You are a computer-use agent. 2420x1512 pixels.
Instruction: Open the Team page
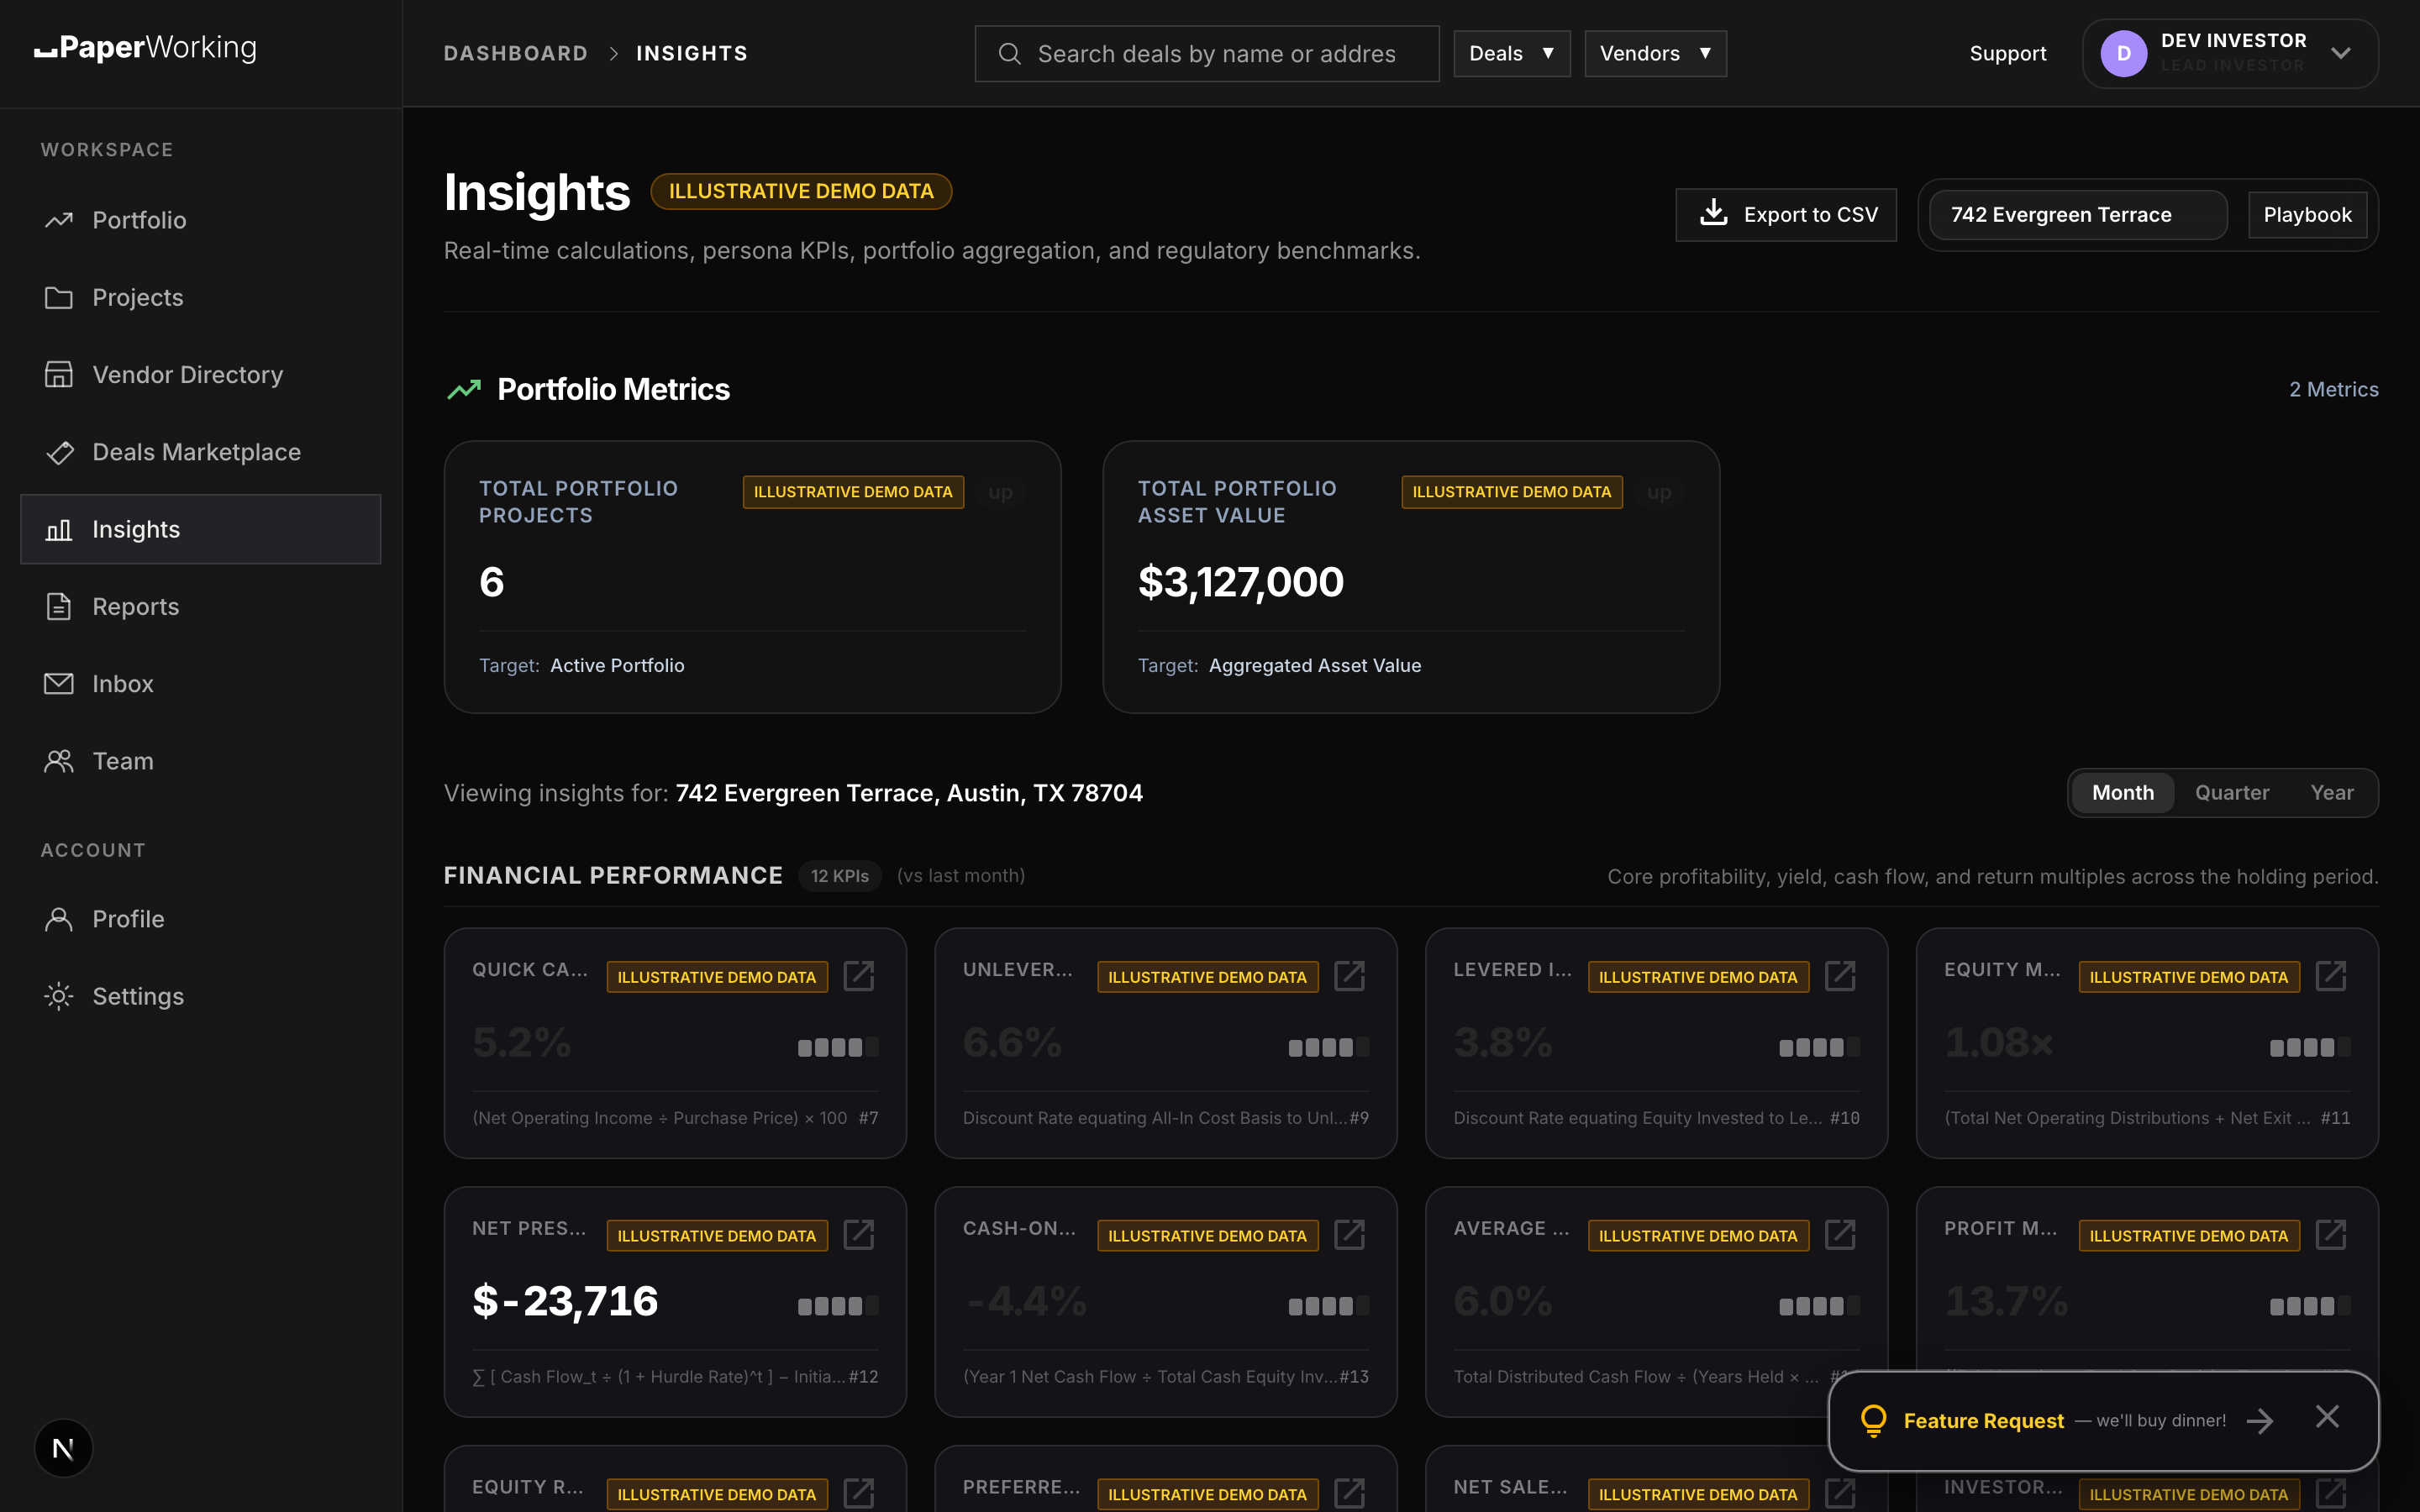(200, 761)
